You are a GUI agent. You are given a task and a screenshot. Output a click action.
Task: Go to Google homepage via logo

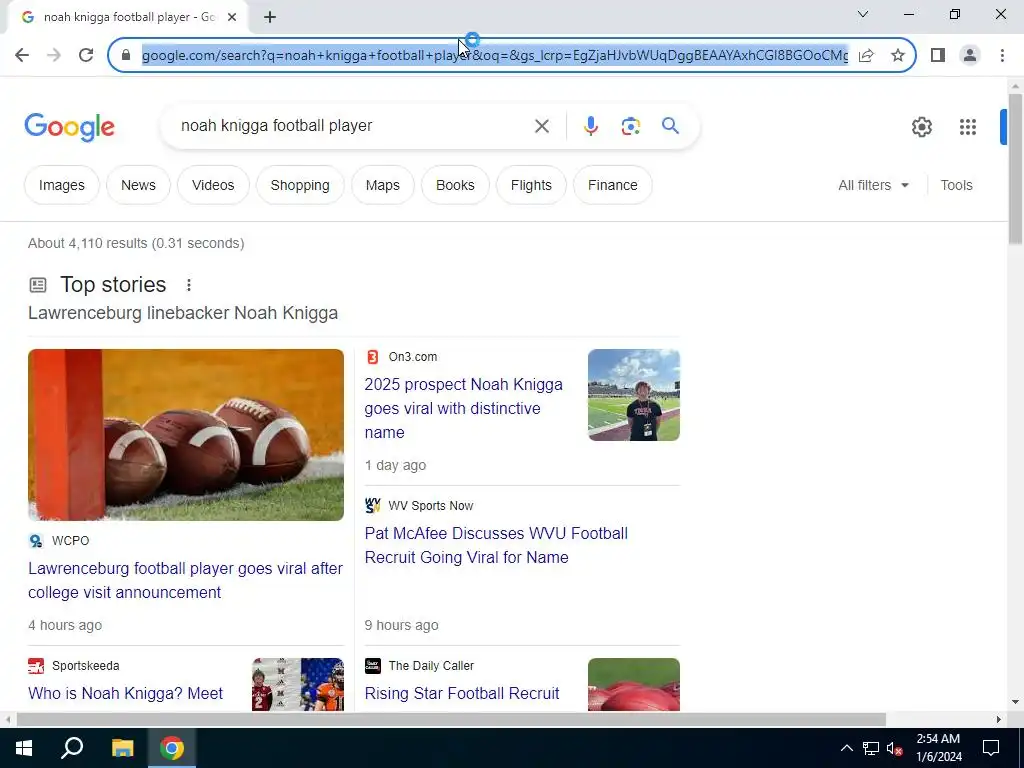pyautogui.click(x=69, y=127)
